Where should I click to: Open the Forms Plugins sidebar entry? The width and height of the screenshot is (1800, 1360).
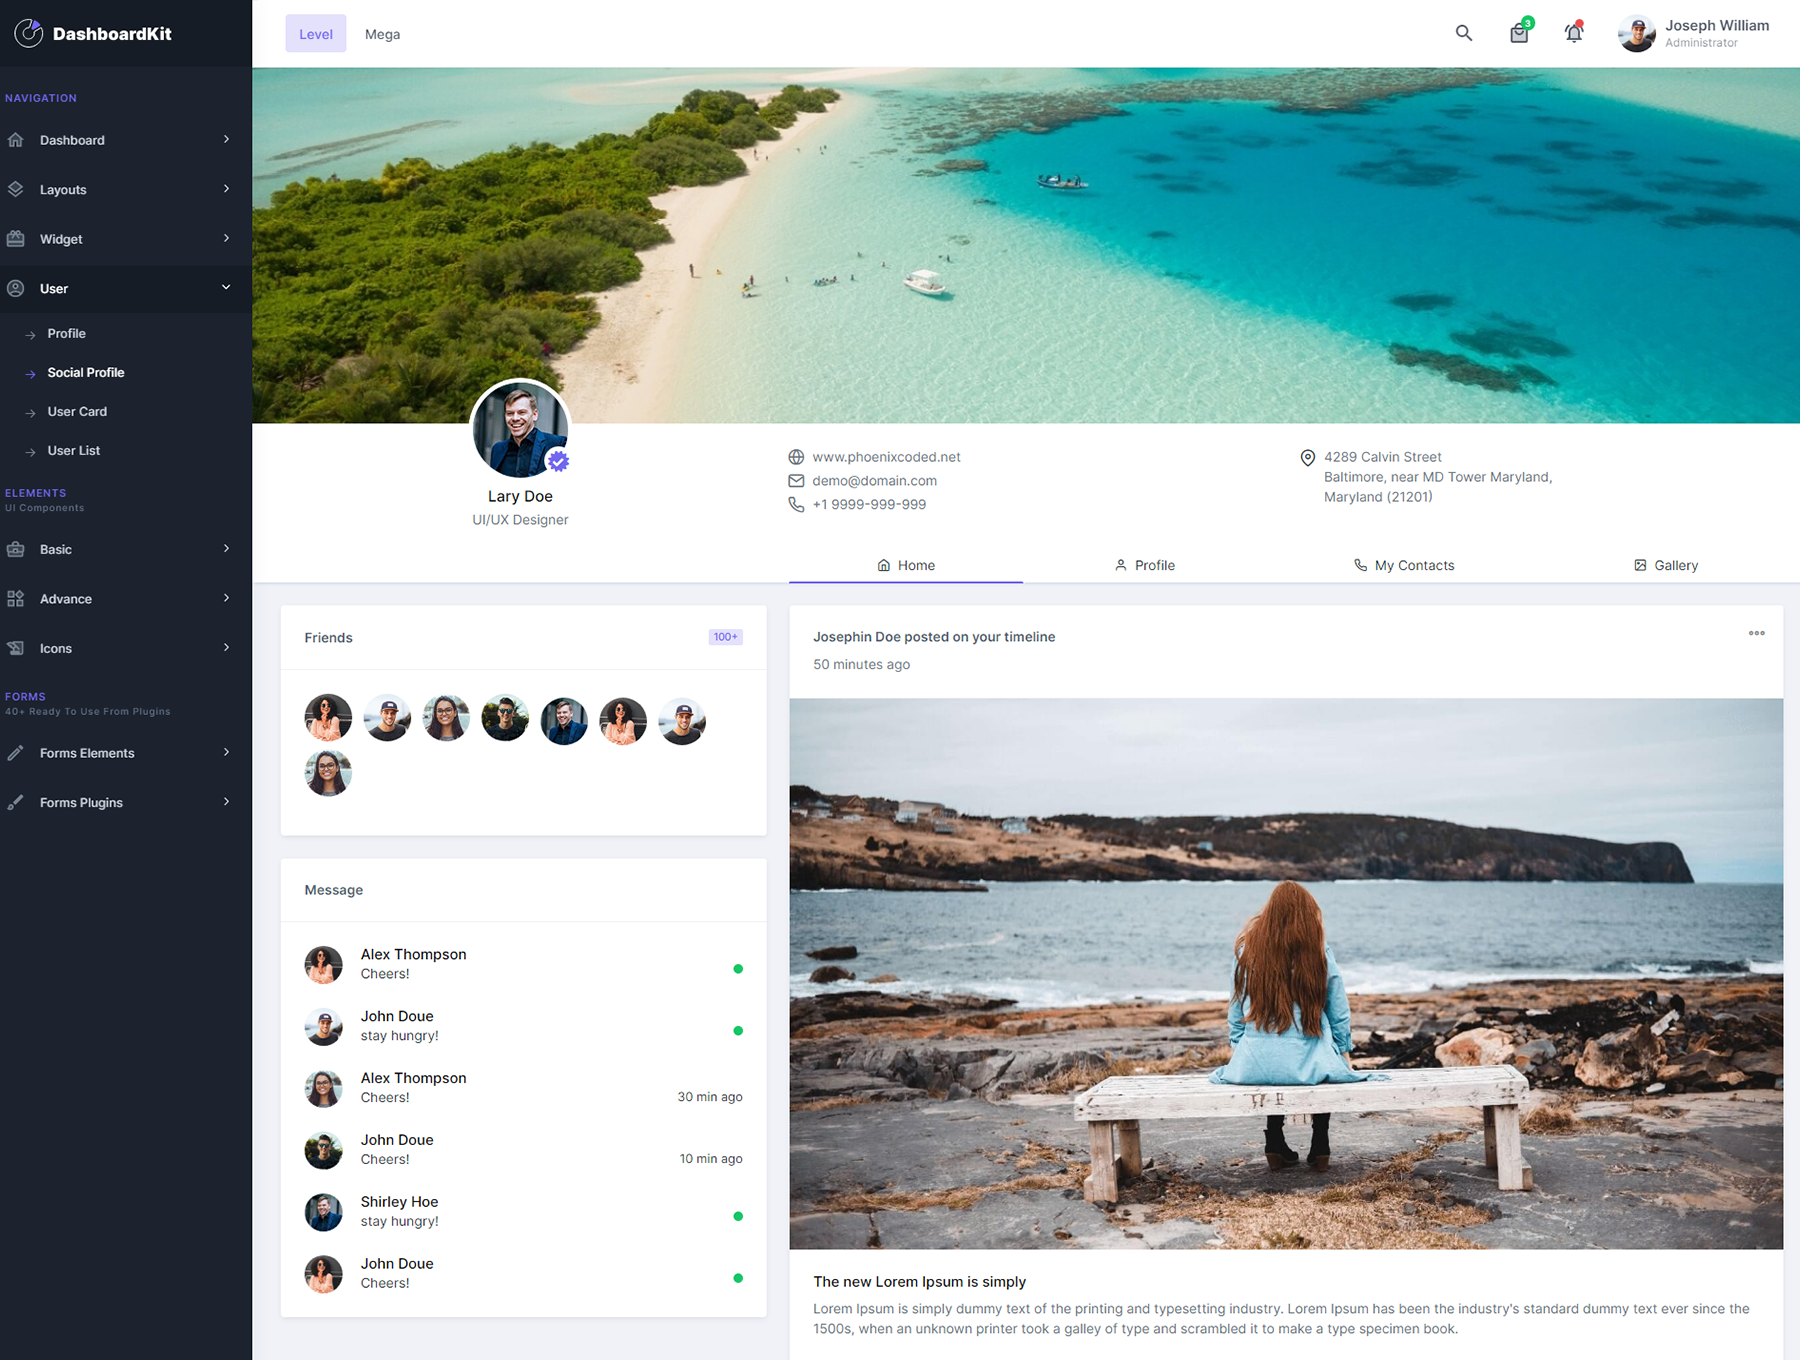coord(80,802)
